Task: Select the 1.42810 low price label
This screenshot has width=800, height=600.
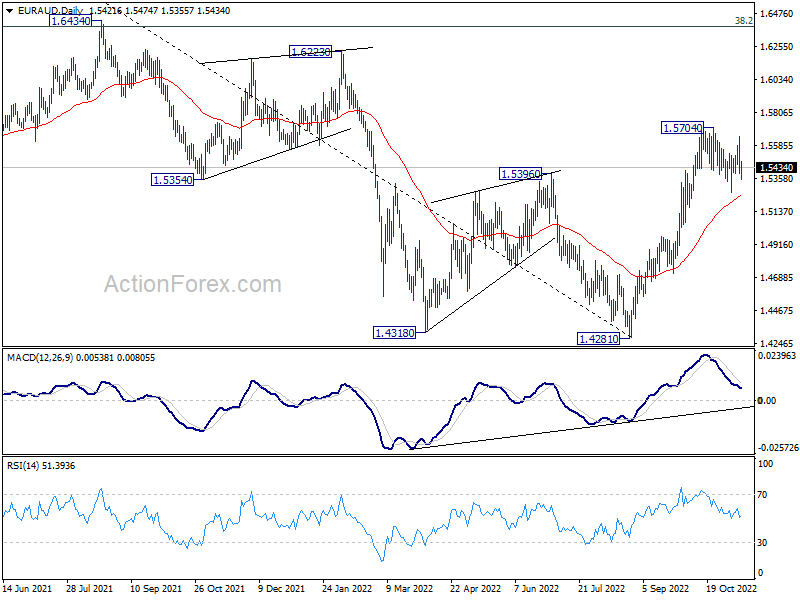Action: coord(598,338)
